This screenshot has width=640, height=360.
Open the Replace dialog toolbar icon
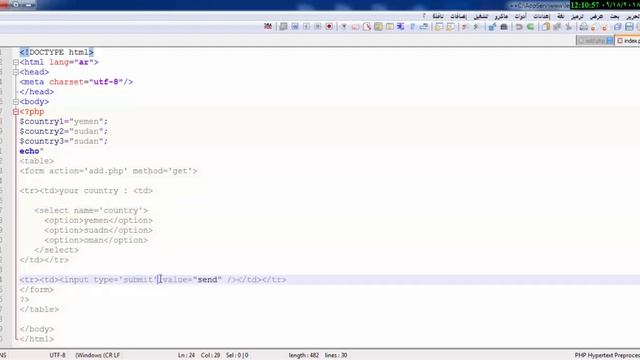pos(492,27)
